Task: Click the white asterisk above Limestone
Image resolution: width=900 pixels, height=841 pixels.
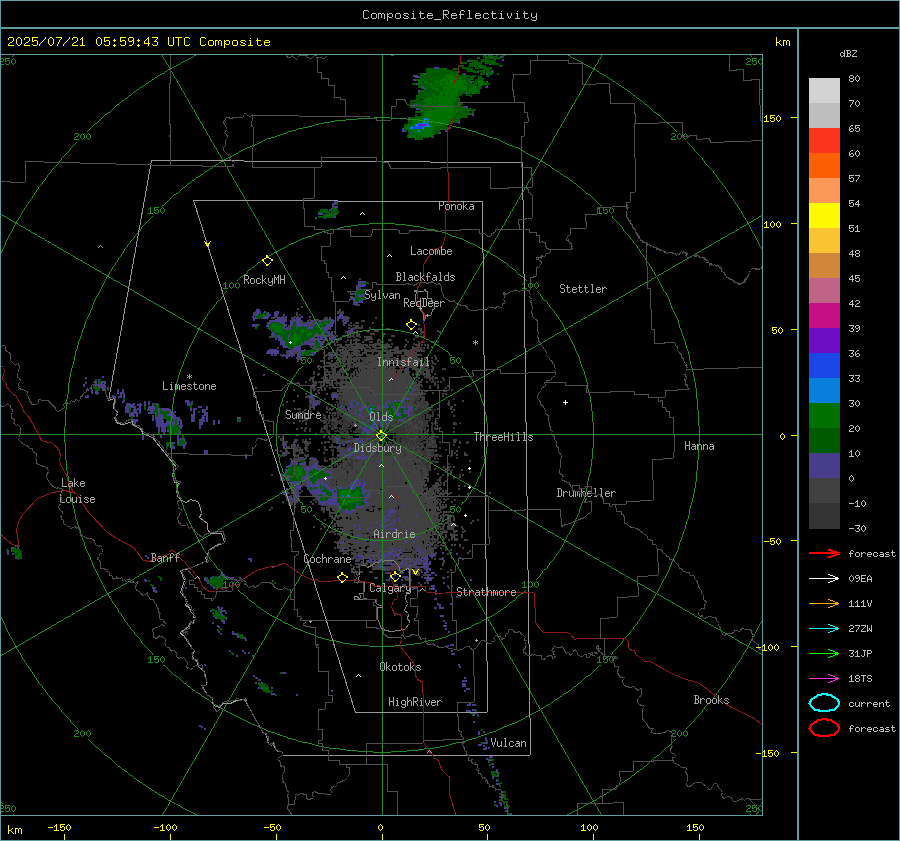Action: (x=189, y=377)
